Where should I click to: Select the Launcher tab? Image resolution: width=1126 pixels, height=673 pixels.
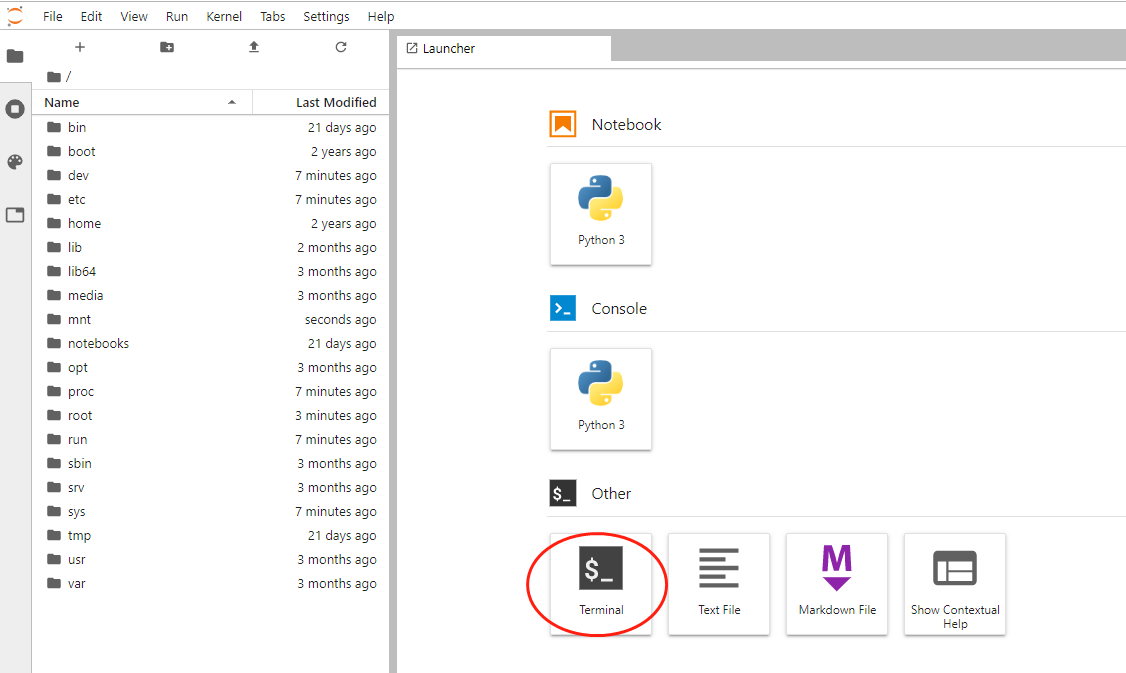click(448, 49)
